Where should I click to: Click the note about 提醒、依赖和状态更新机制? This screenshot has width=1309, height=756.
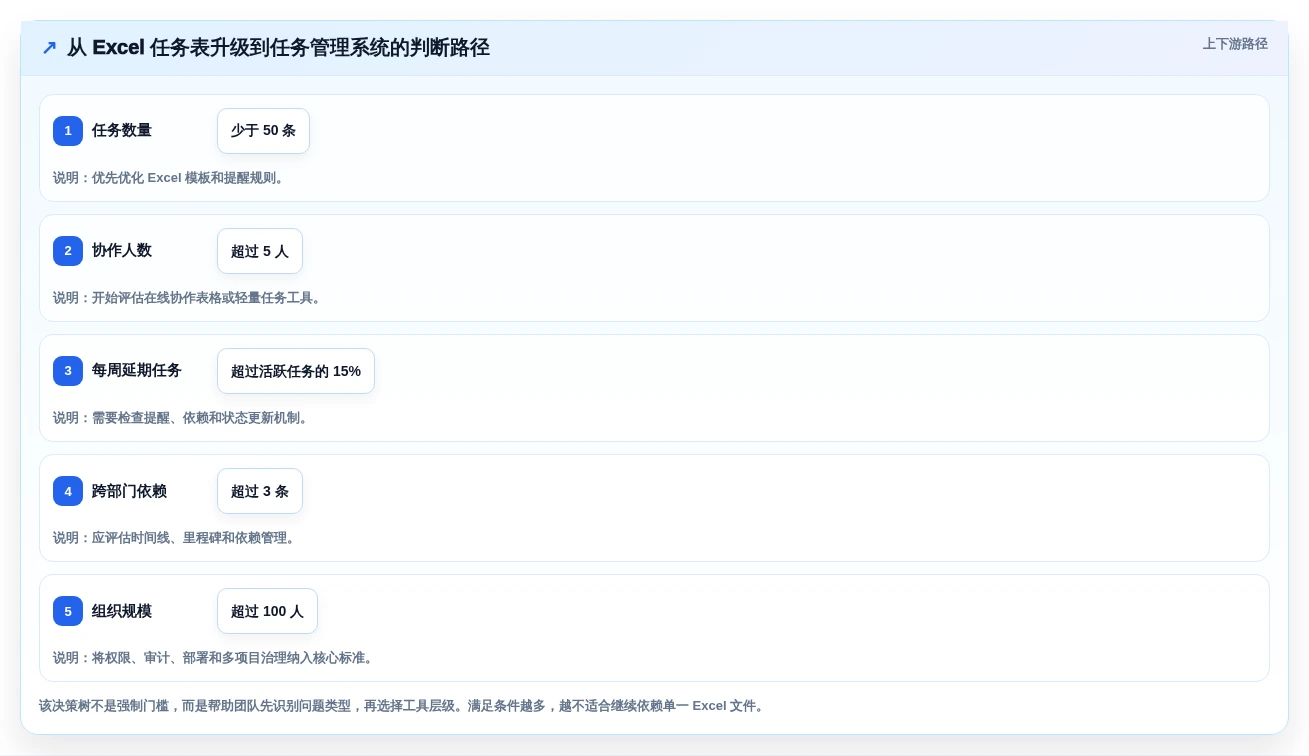pos(183,418)
